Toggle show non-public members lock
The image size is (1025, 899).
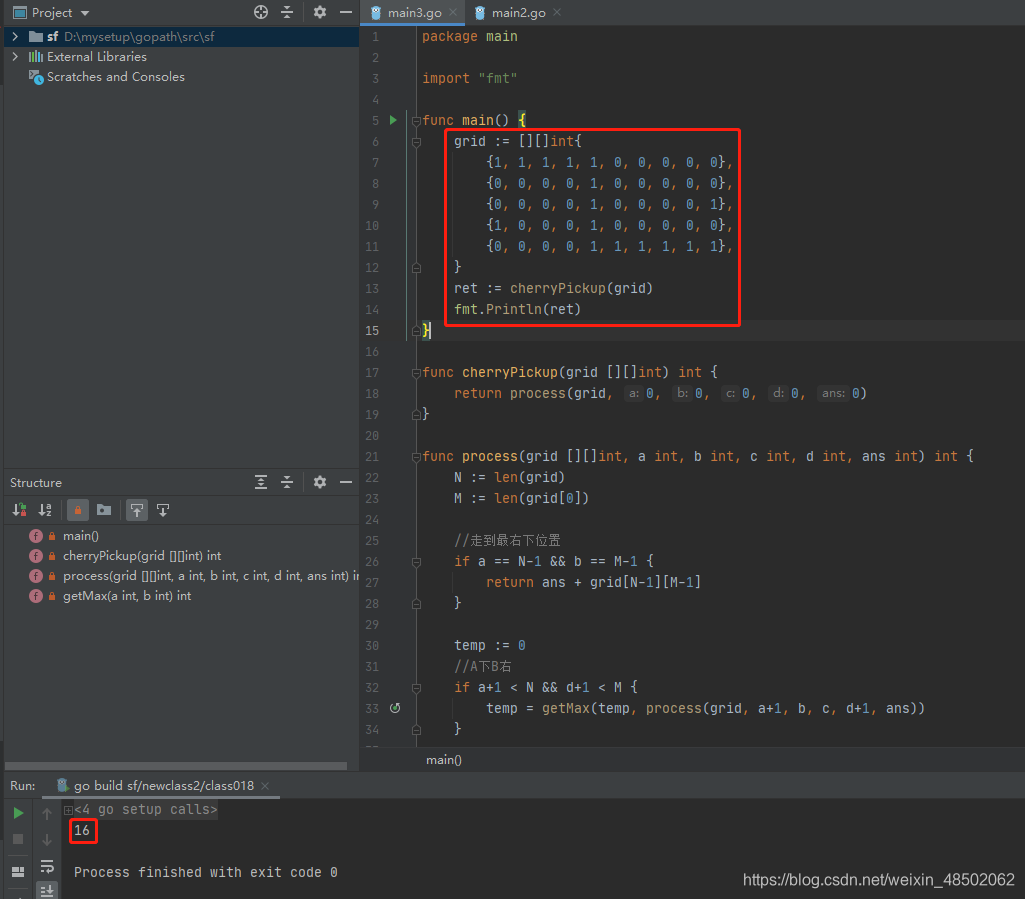(78, 510)
